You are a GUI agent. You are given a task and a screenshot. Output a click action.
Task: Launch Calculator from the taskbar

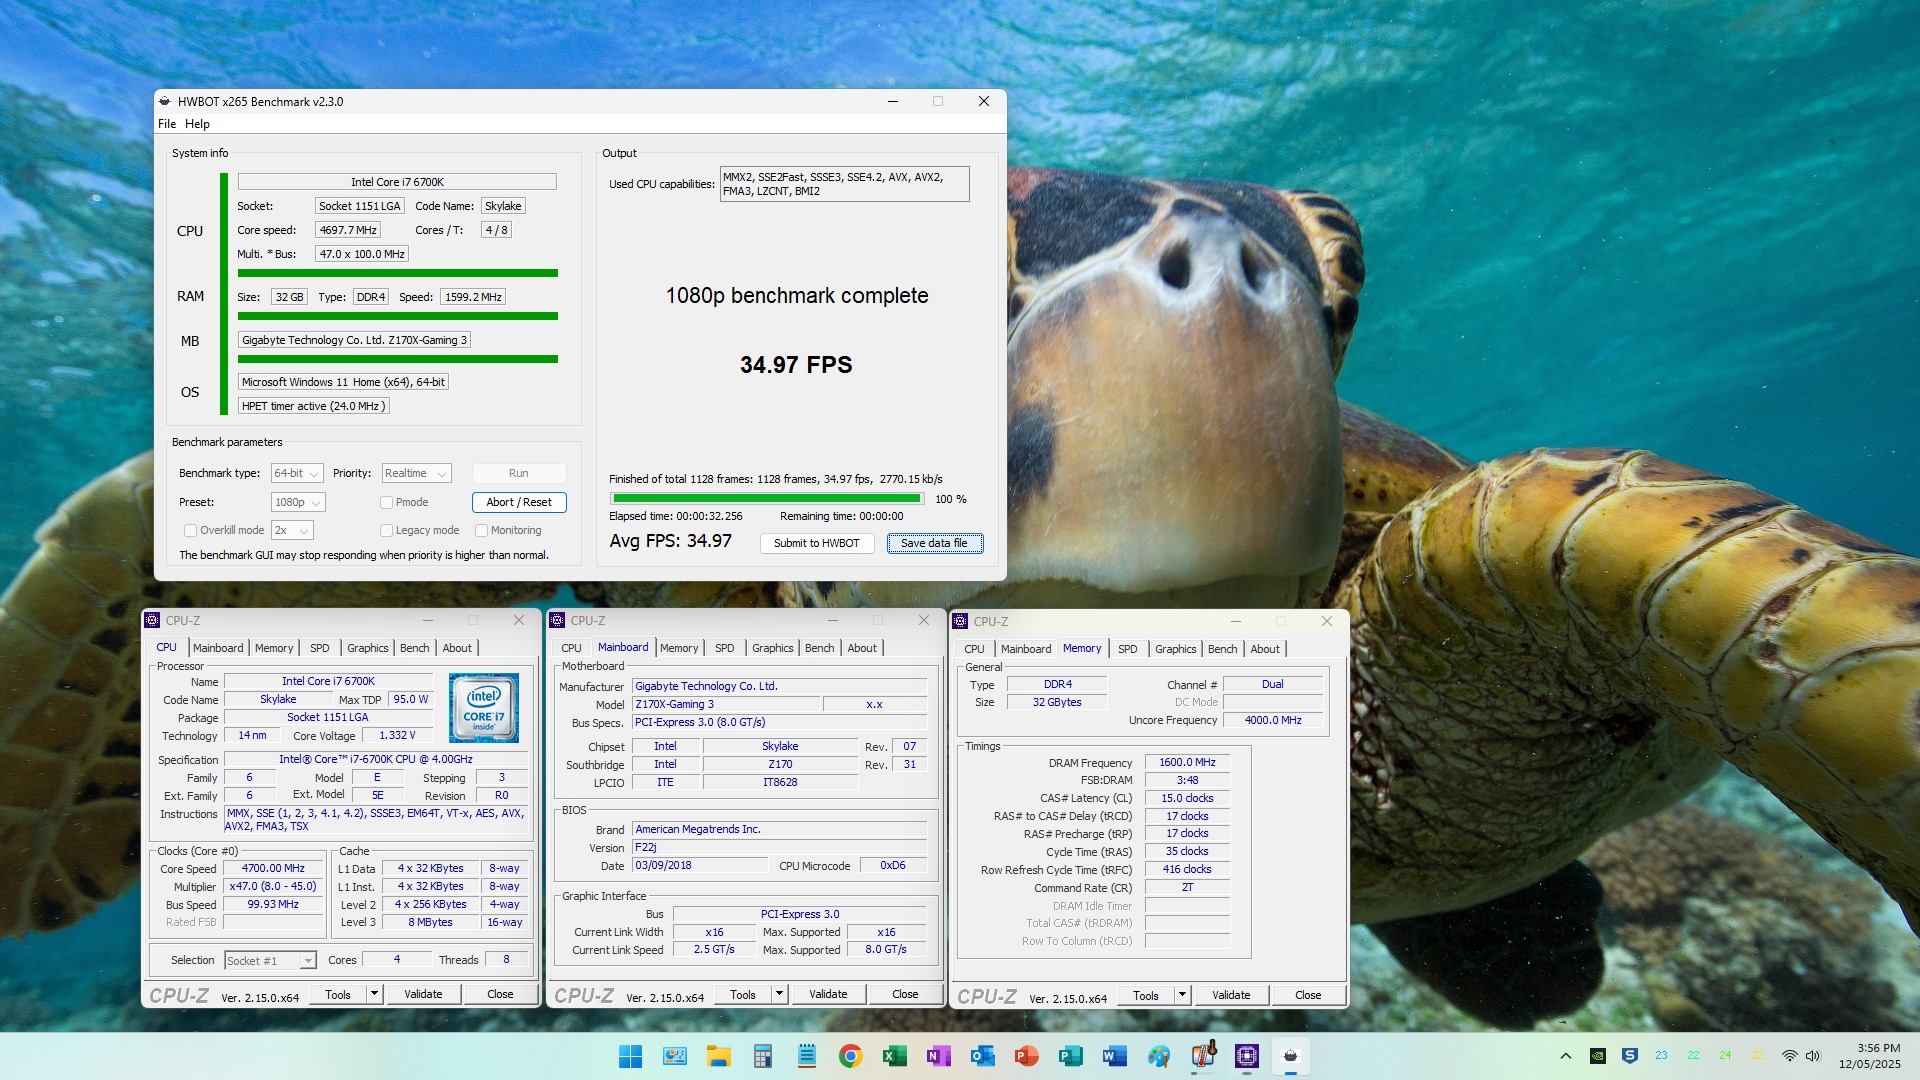pyautogui.click(x=762, y=1056)
